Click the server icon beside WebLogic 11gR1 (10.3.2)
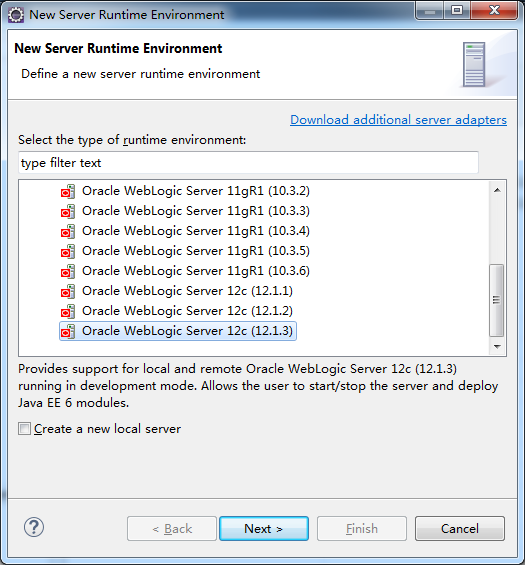This screenshot has width=525, height=565. pos(68,191)
